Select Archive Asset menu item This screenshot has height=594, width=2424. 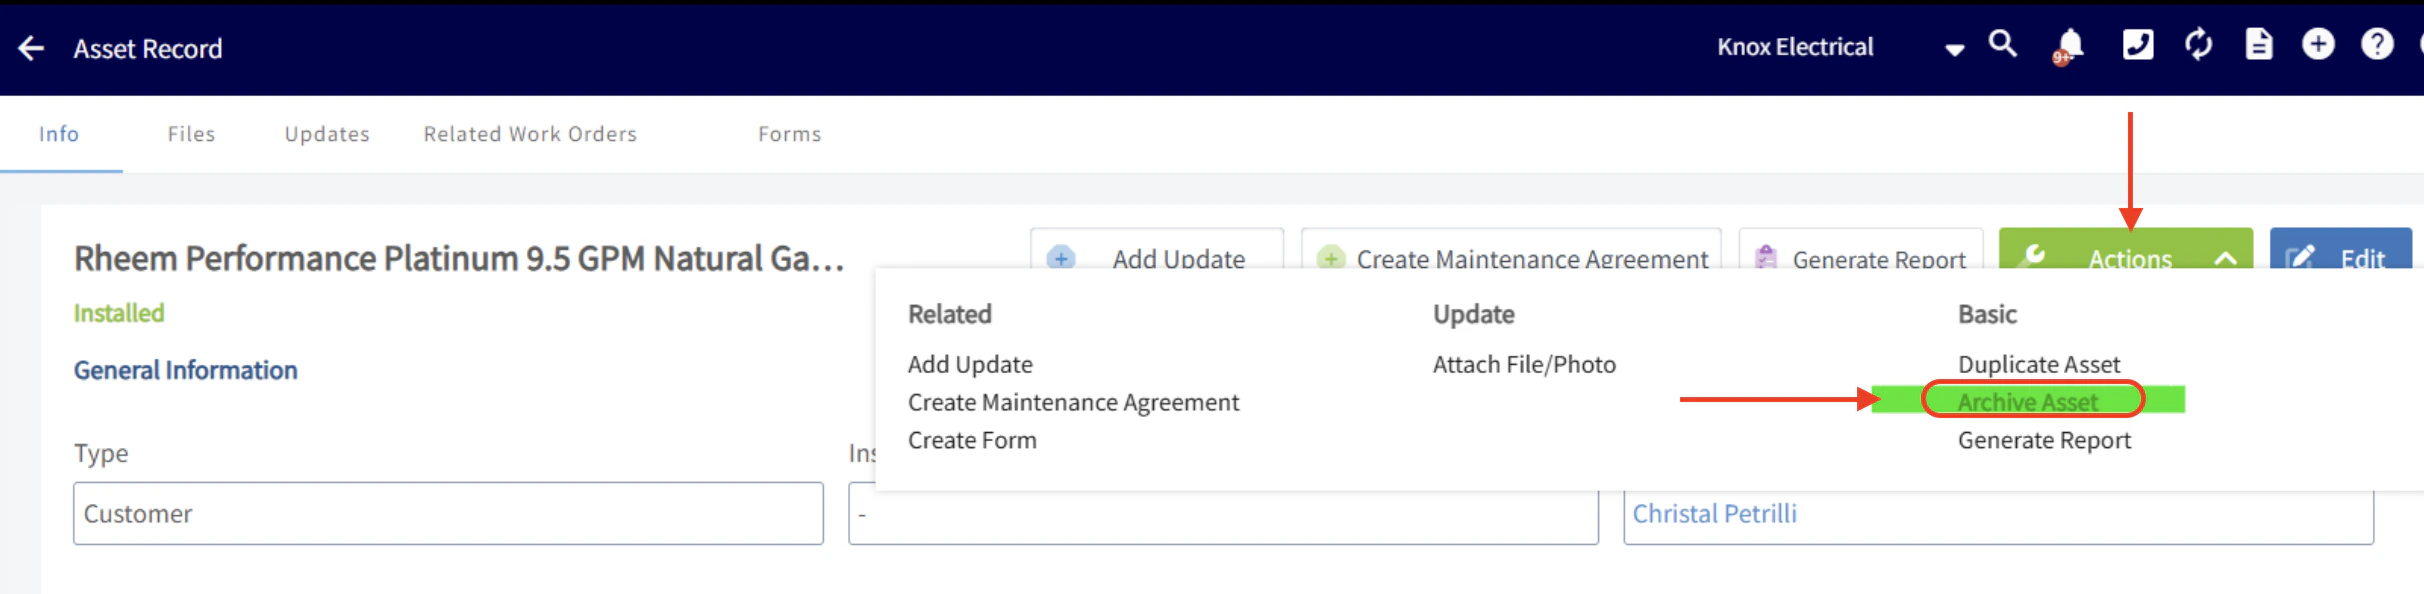tap(2028, 401)
